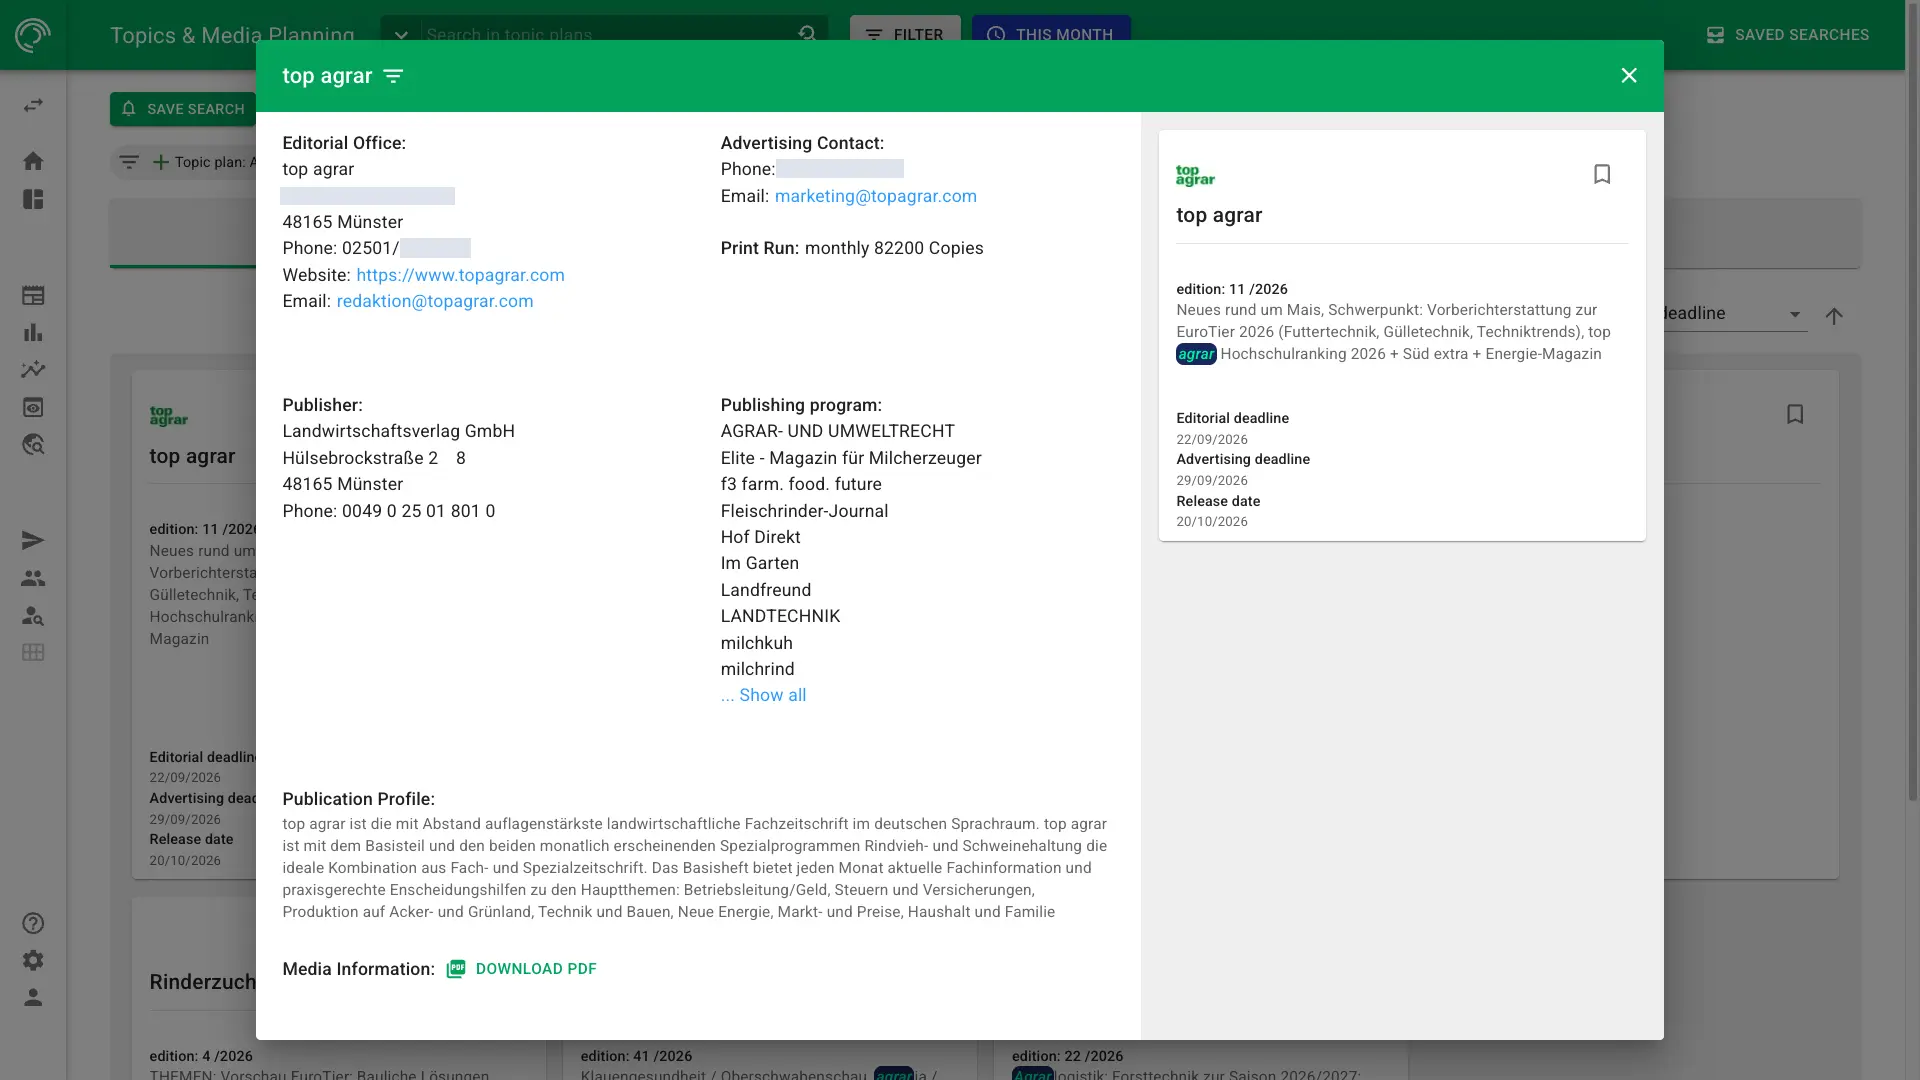The height and width of the screenshot is (1080, 1920).
Task: Open the trend insights icon in sidebar
Action: (x=33, y=369)
